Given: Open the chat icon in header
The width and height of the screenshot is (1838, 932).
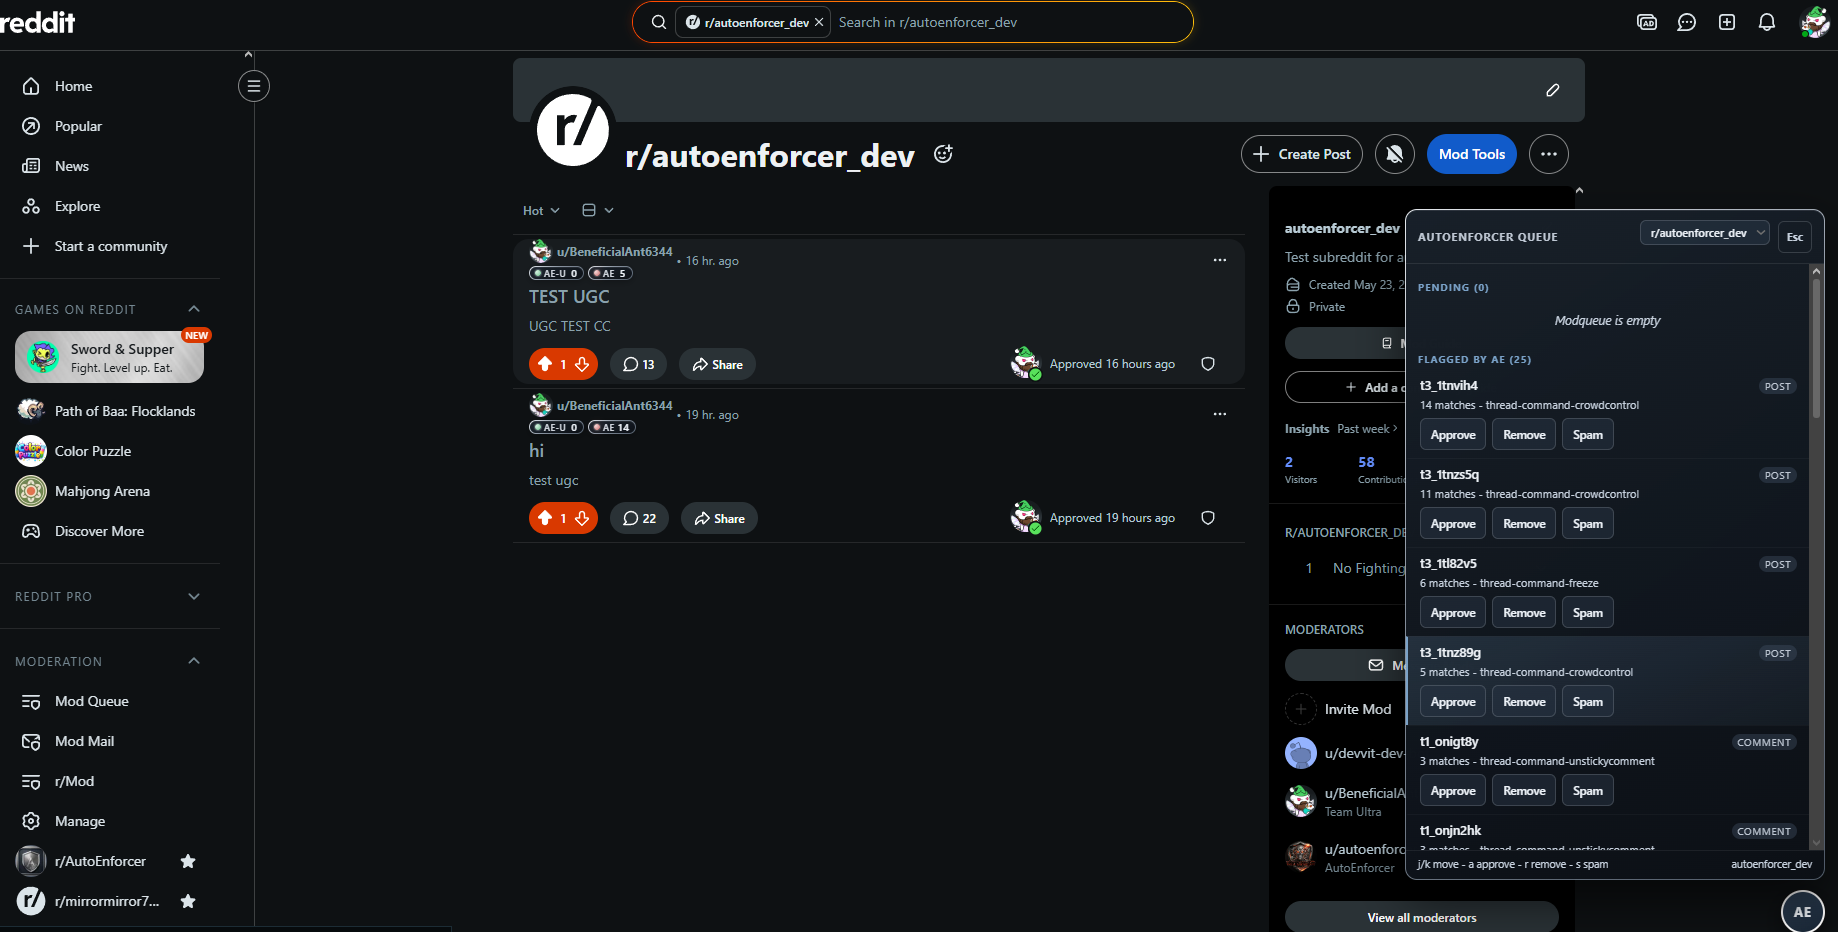Looking at the screenshot, I should point(1687,22).
